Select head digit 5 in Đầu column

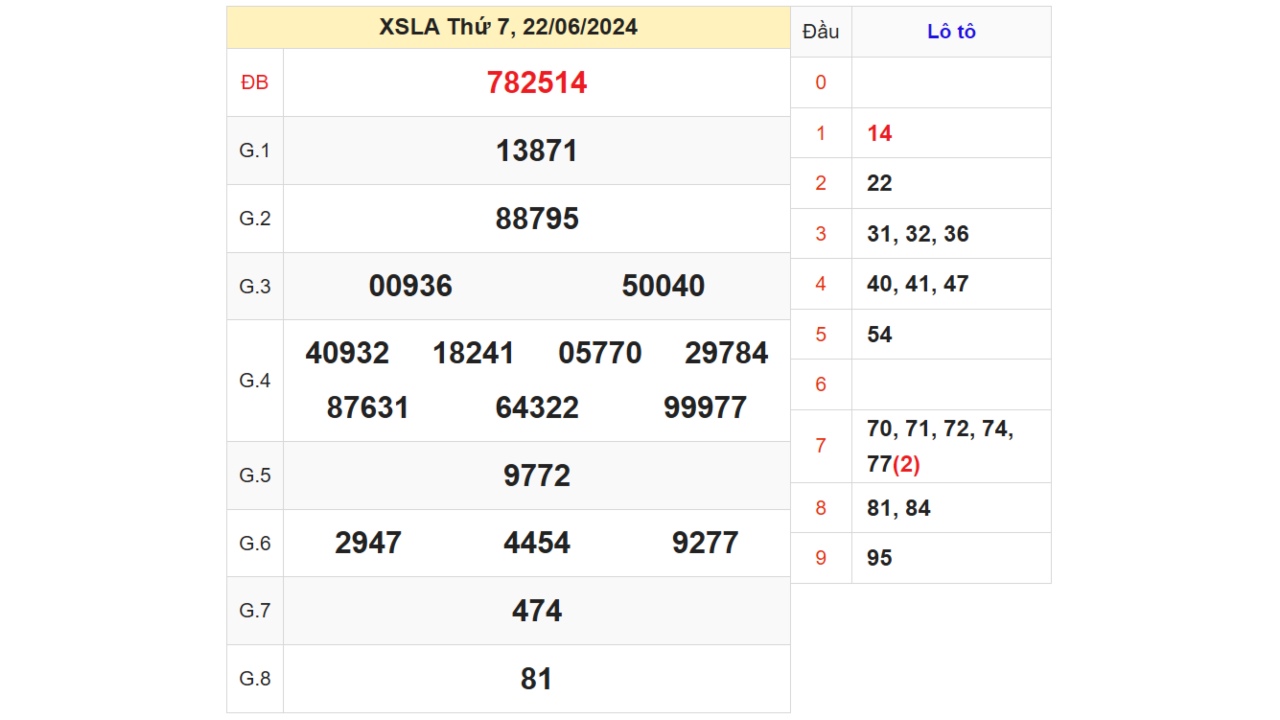click(821, 334)
